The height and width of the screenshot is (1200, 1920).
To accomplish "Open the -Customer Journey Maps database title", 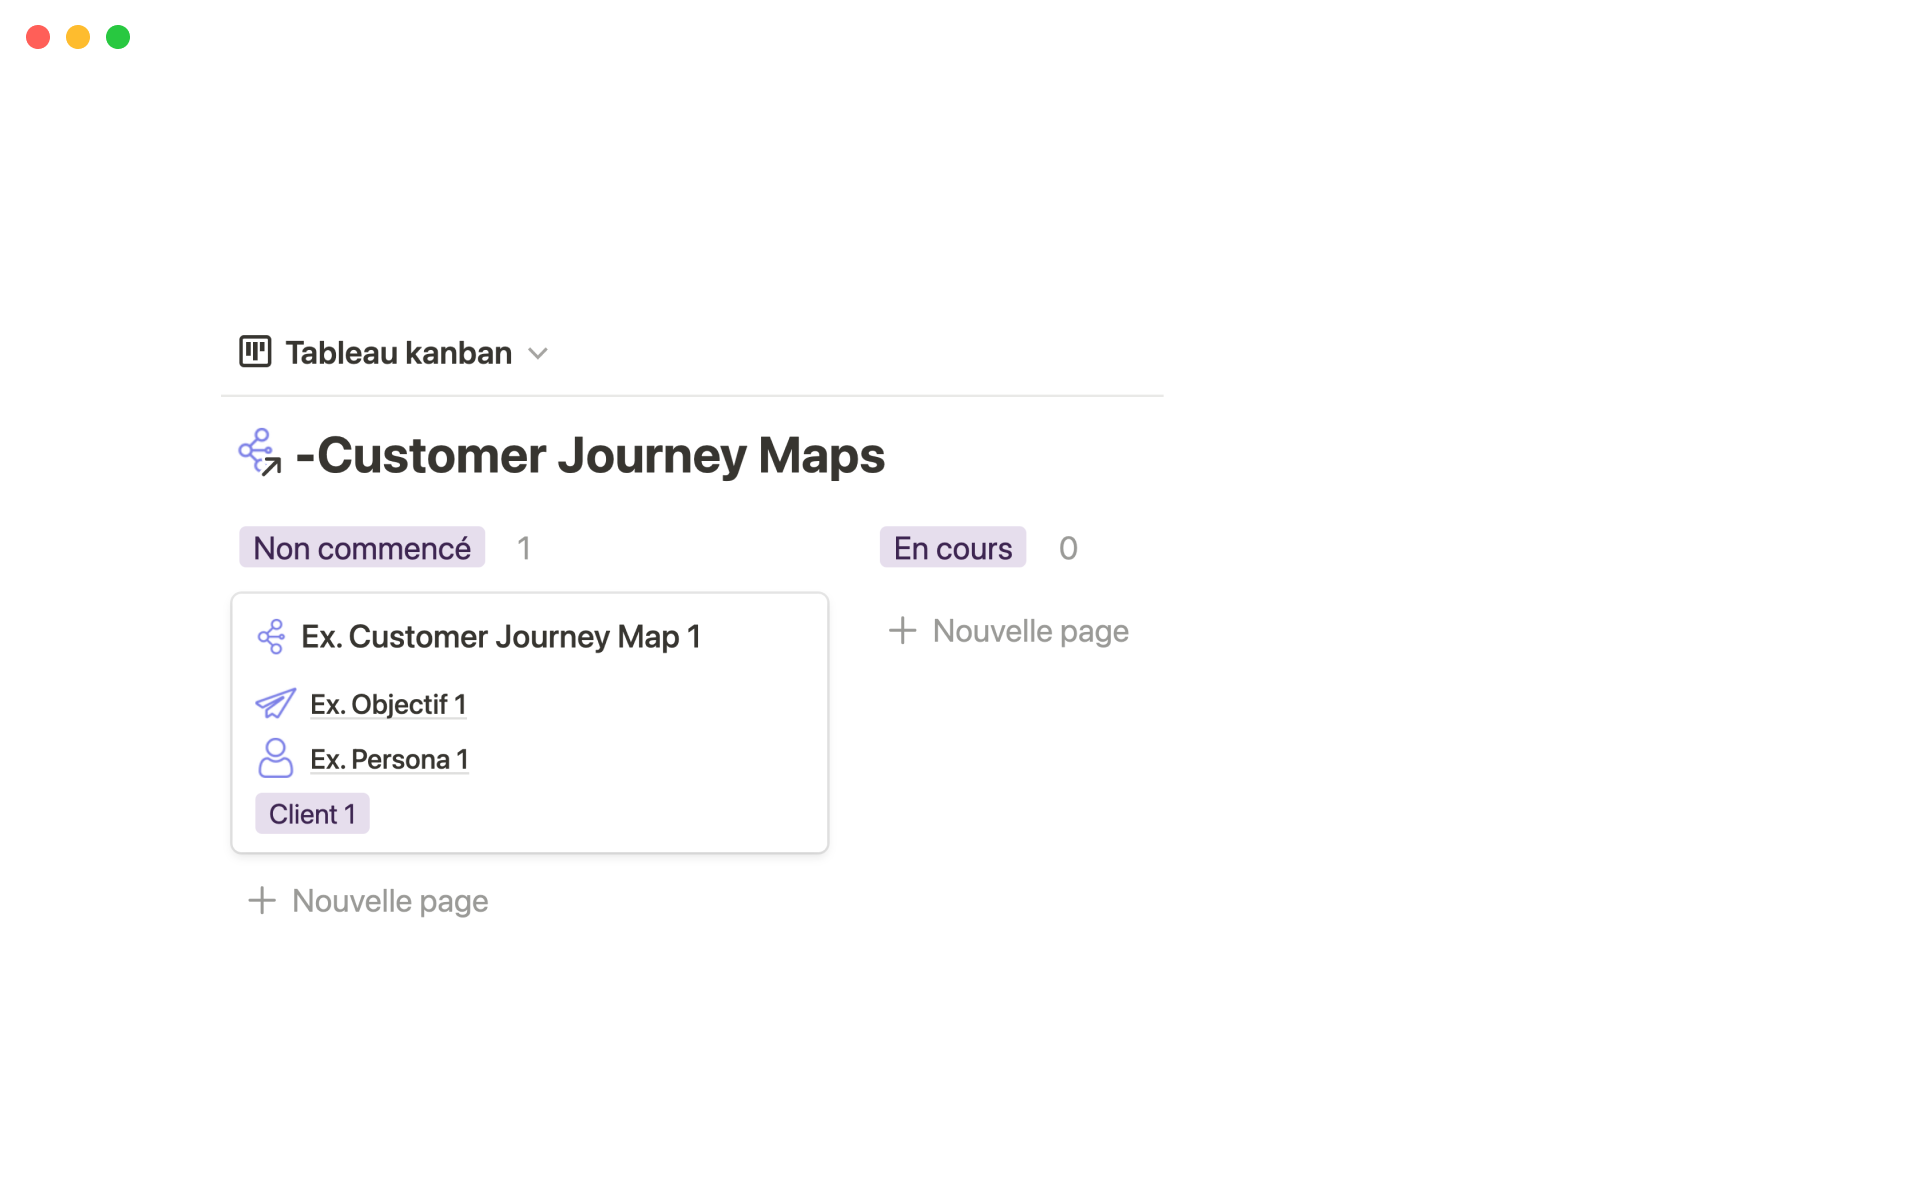I will 590,456.
